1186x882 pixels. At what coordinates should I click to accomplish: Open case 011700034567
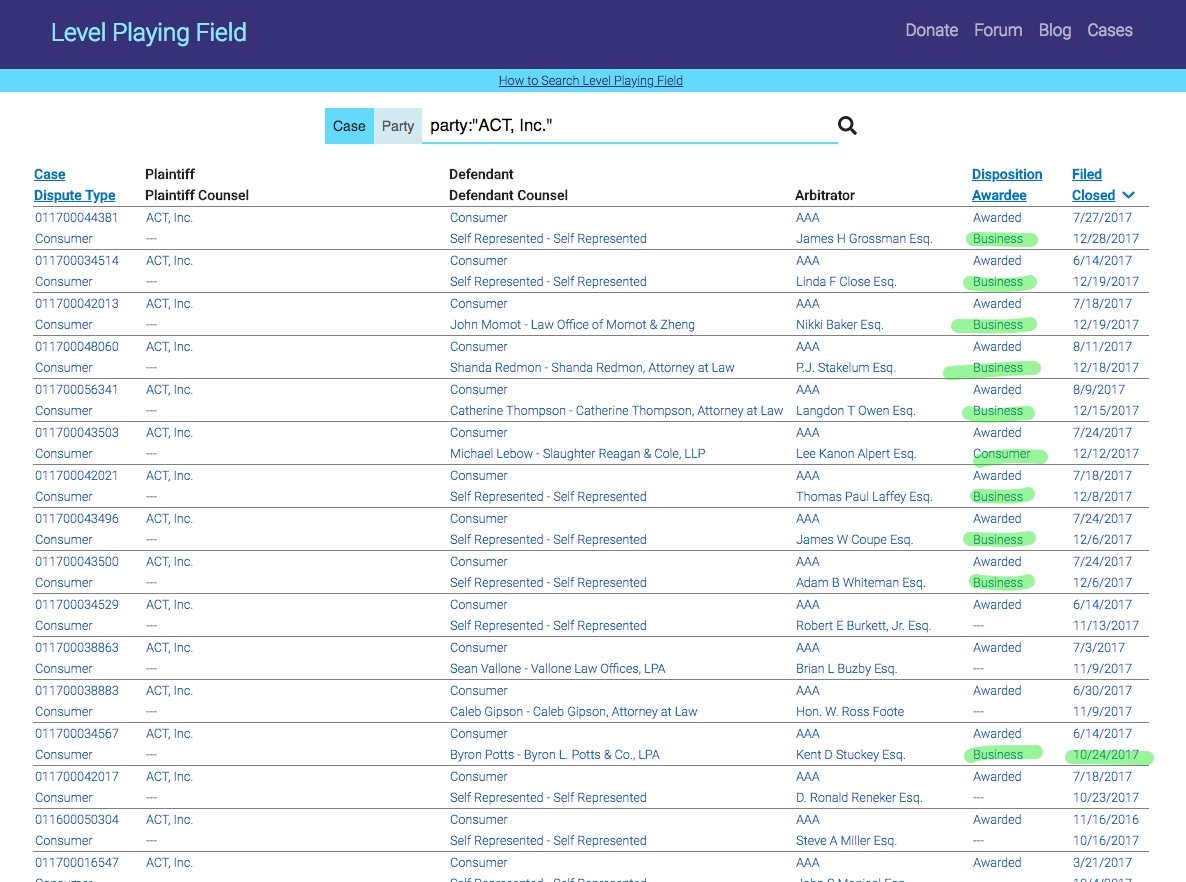pos(76,734)
